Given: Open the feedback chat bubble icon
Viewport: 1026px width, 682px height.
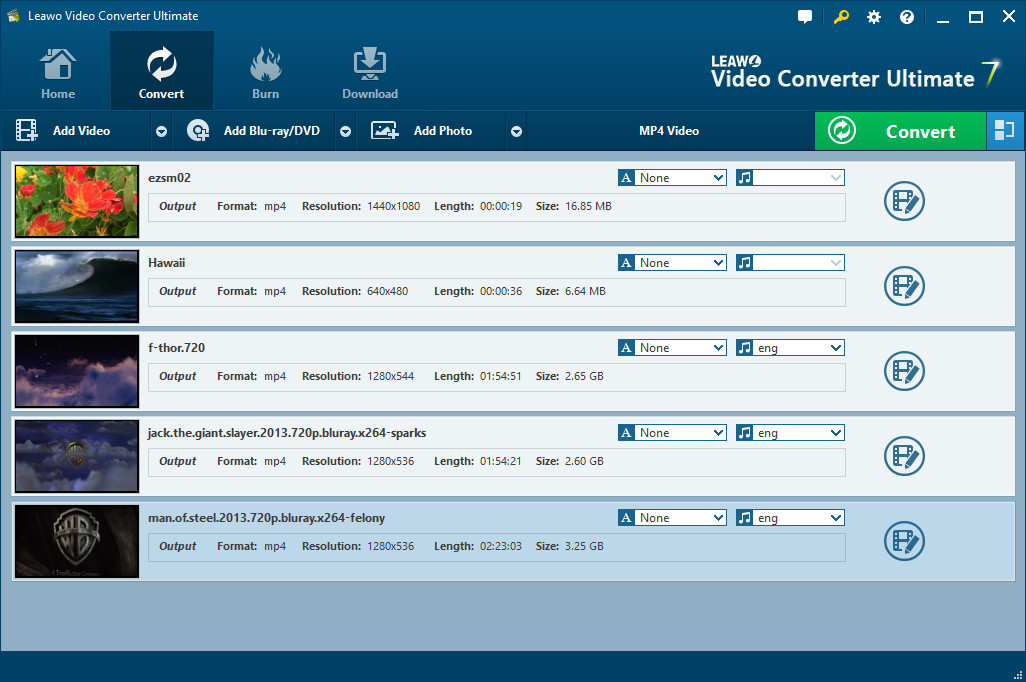Looking at the screenshot, I should pos(806,17).
